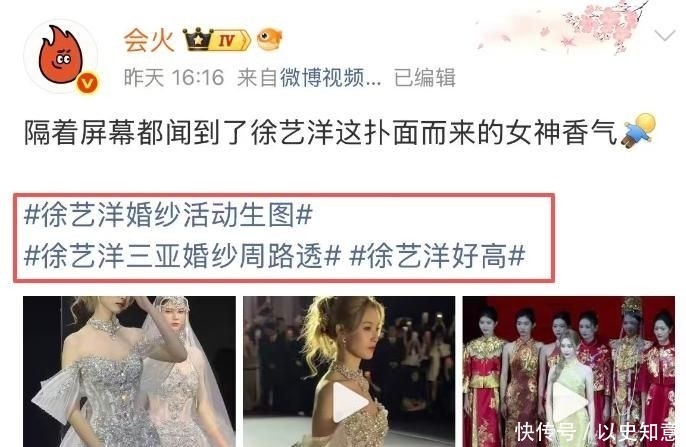686x447 pixels.
Task: Open the username 会火 profile
Action: click(x=149, y=40)
